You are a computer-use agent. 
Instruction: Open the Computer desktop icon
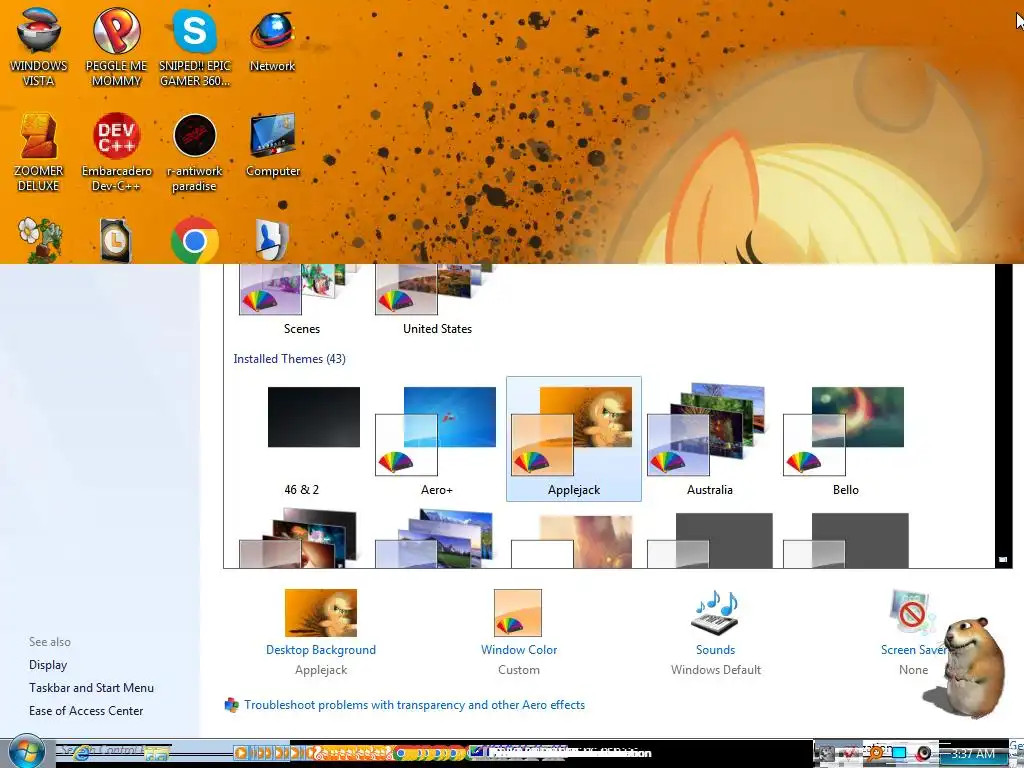click(x=273, y=145)
